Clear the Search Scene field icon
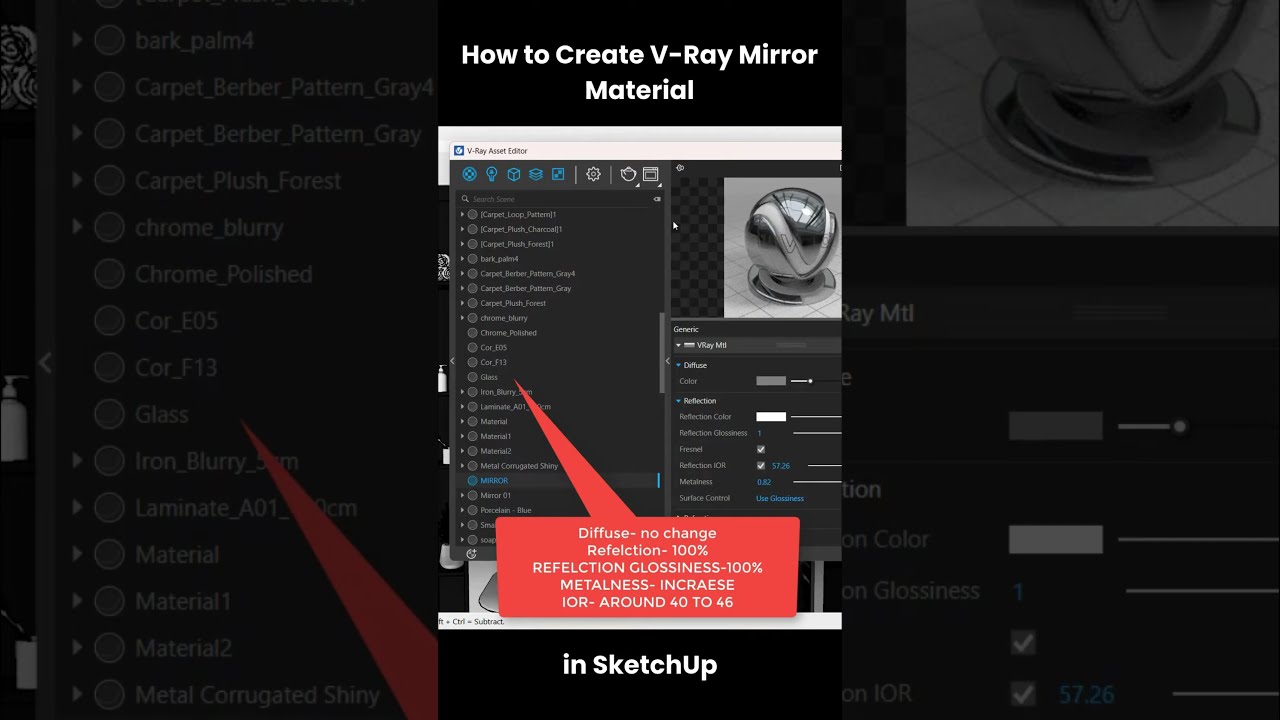The image size is (1280, 720). (657, 199)
